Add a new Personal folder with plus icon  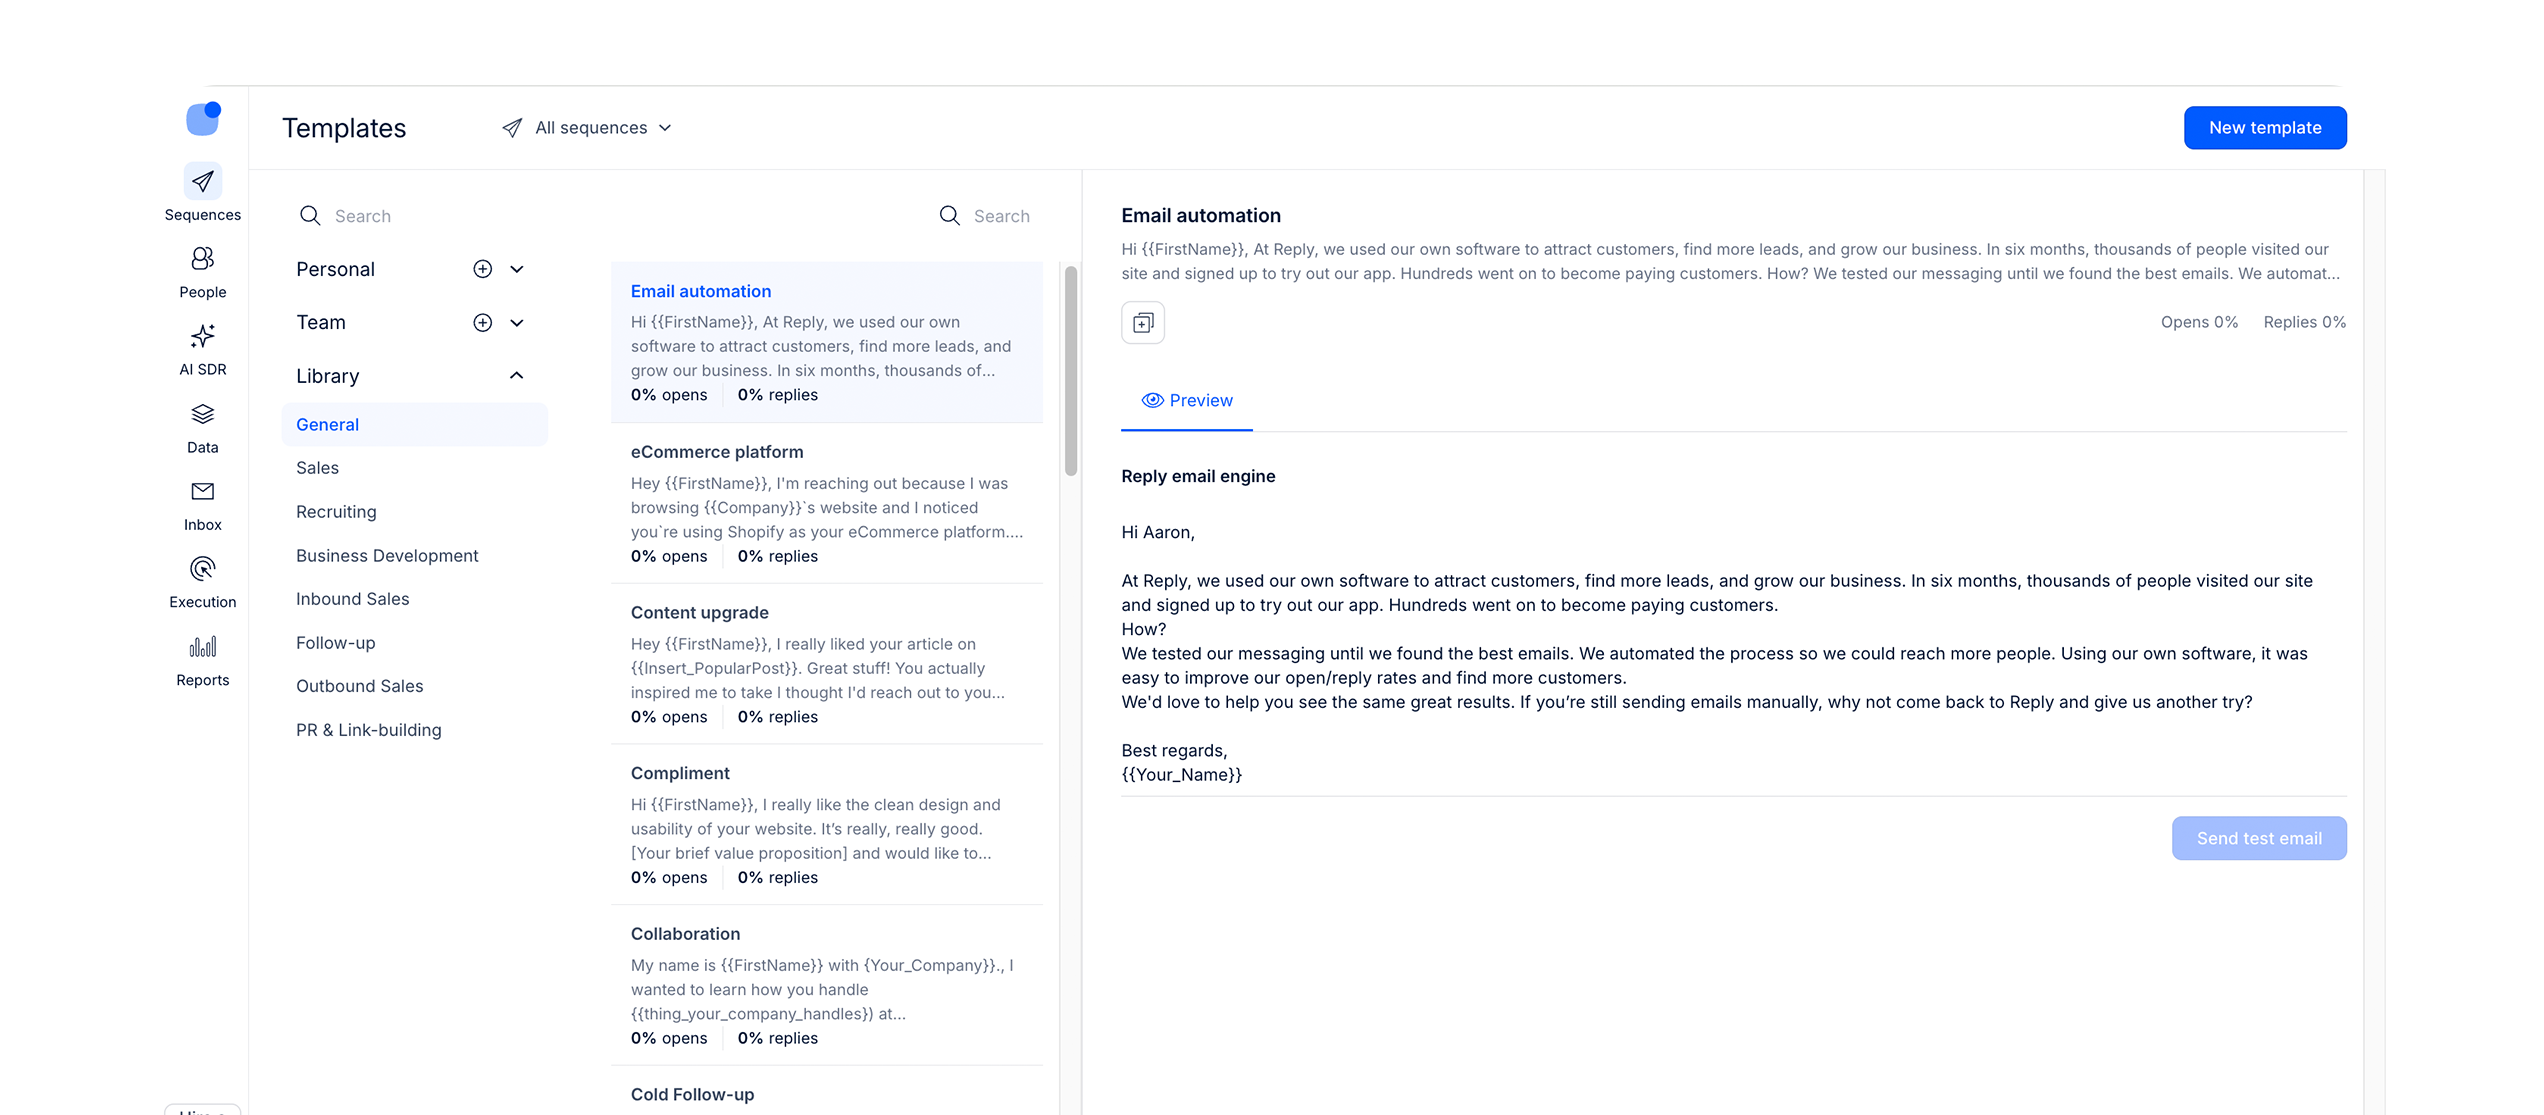(483, 269)
